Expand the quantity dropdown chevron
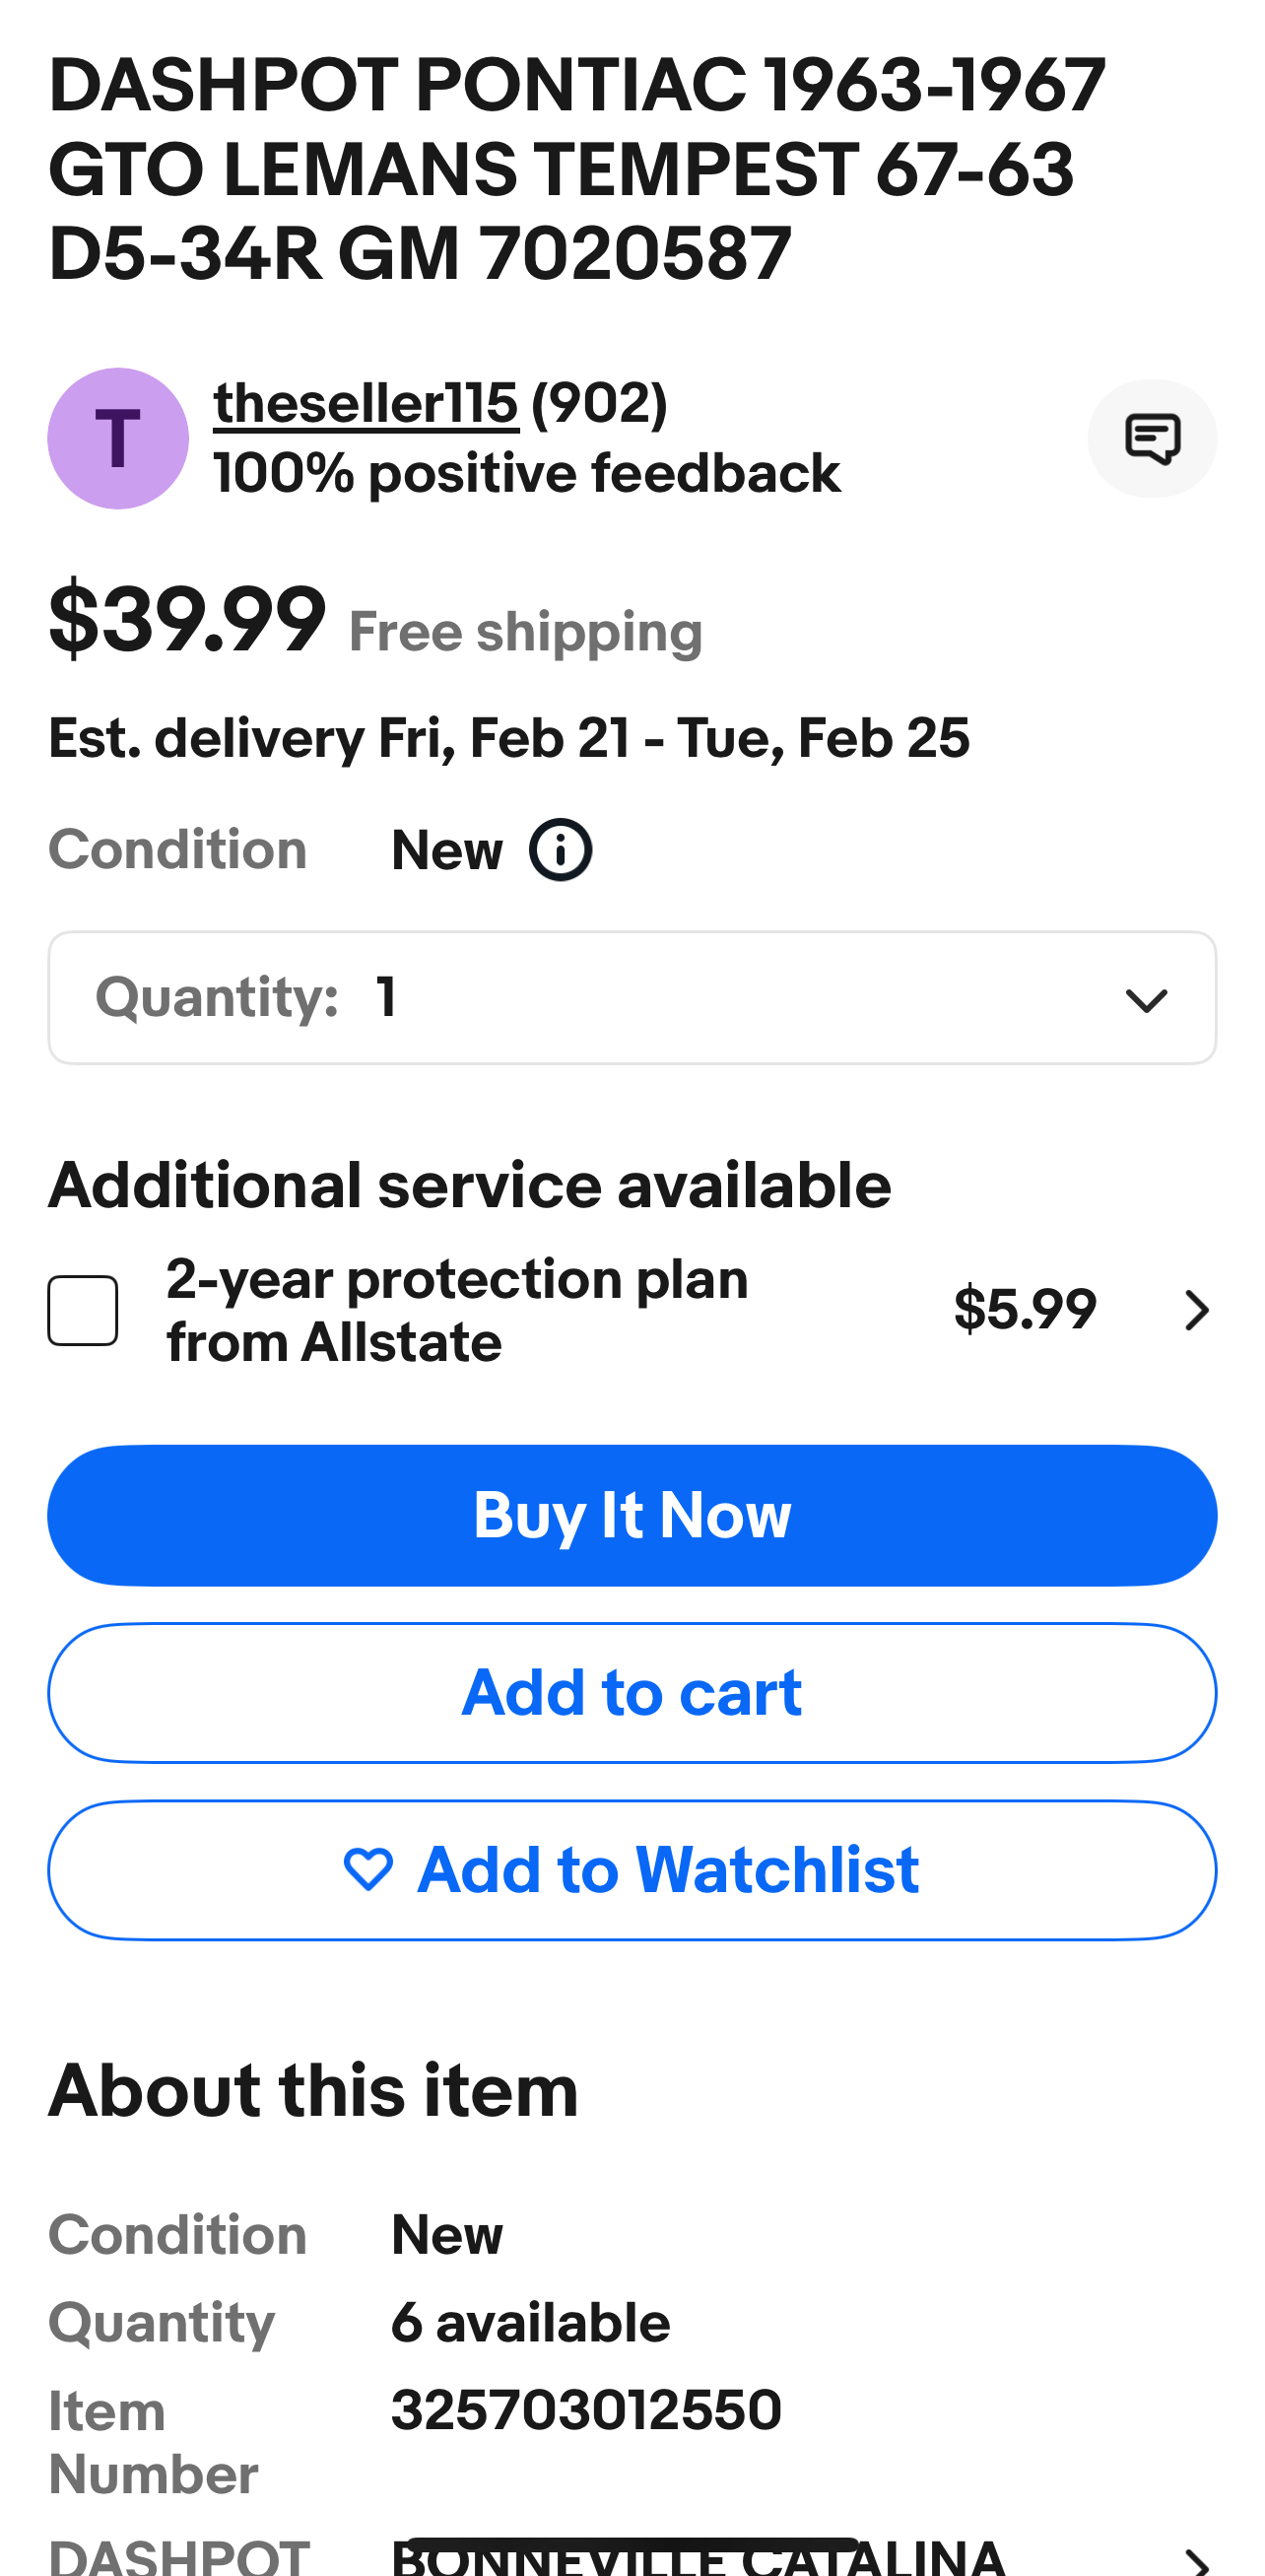This screenshot has width=1265, height=2576. click(x=1146, y=999)
